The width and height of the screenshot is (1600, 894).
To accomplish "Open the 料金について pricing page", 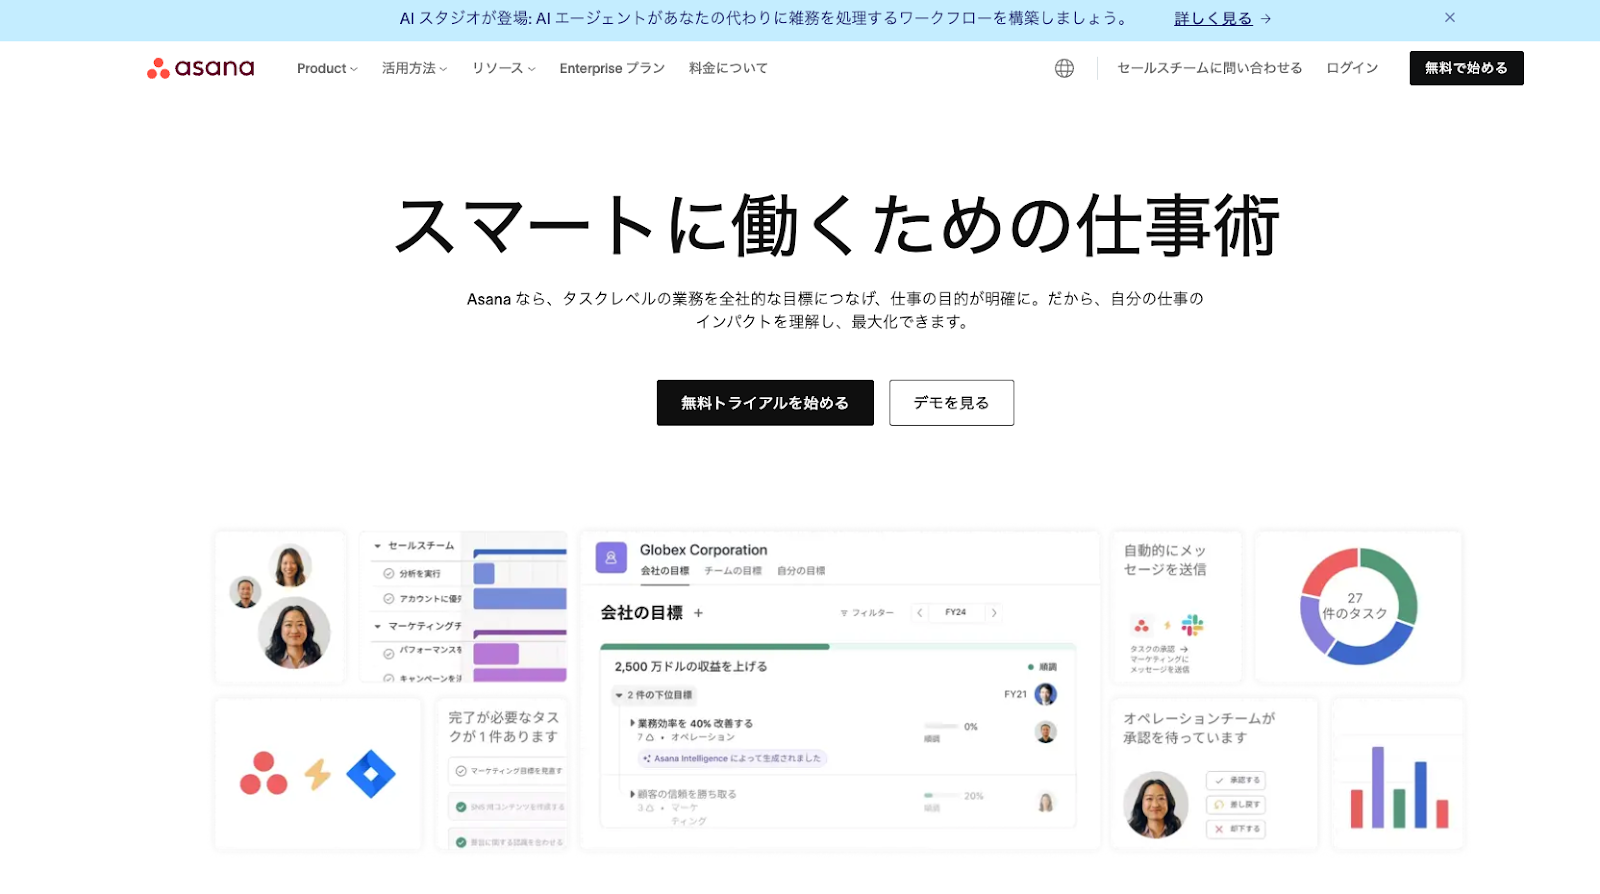I will [728, 68].
